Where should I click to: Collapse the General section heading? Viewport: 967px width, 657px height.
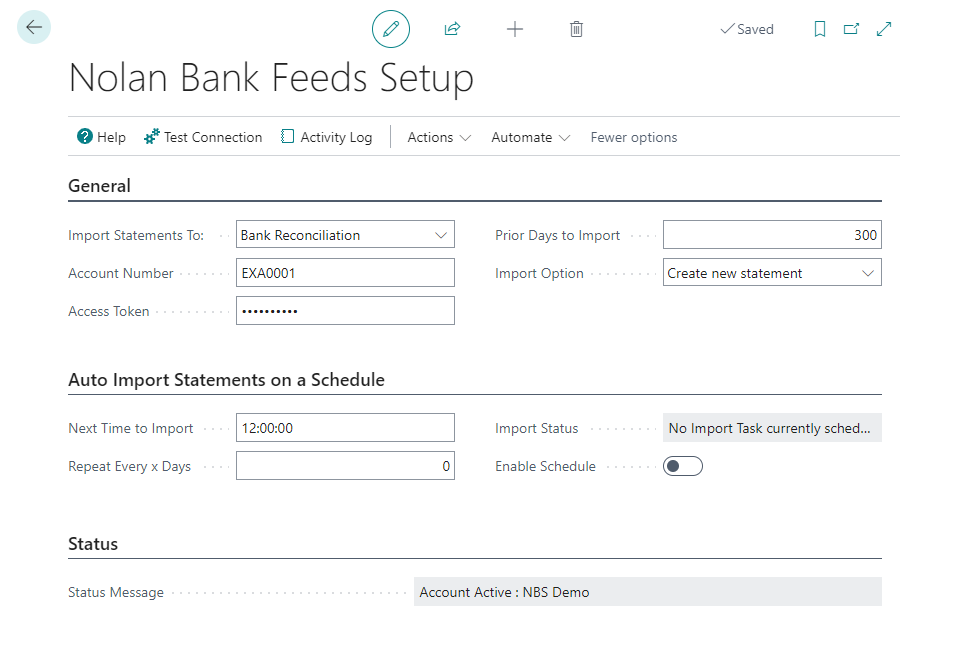point(99,185)
